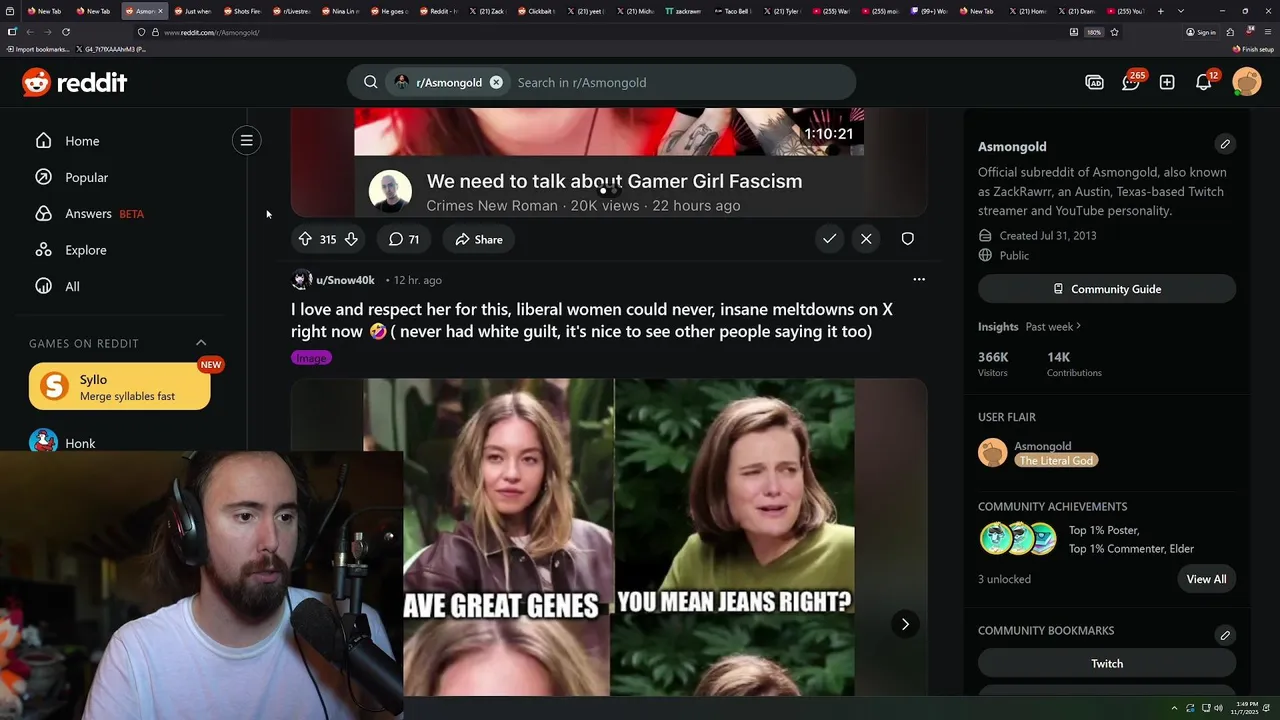Show hidden system tray icons

click(1175, 708)
